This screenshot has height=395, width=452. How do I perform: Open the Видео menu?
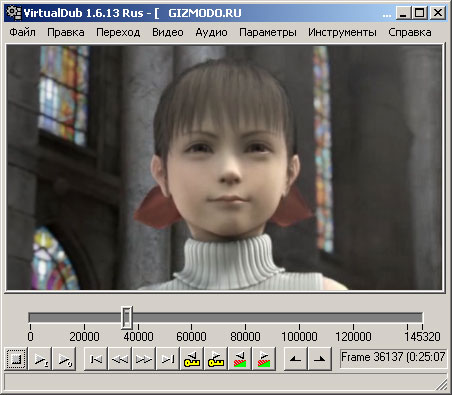(168, 32)
